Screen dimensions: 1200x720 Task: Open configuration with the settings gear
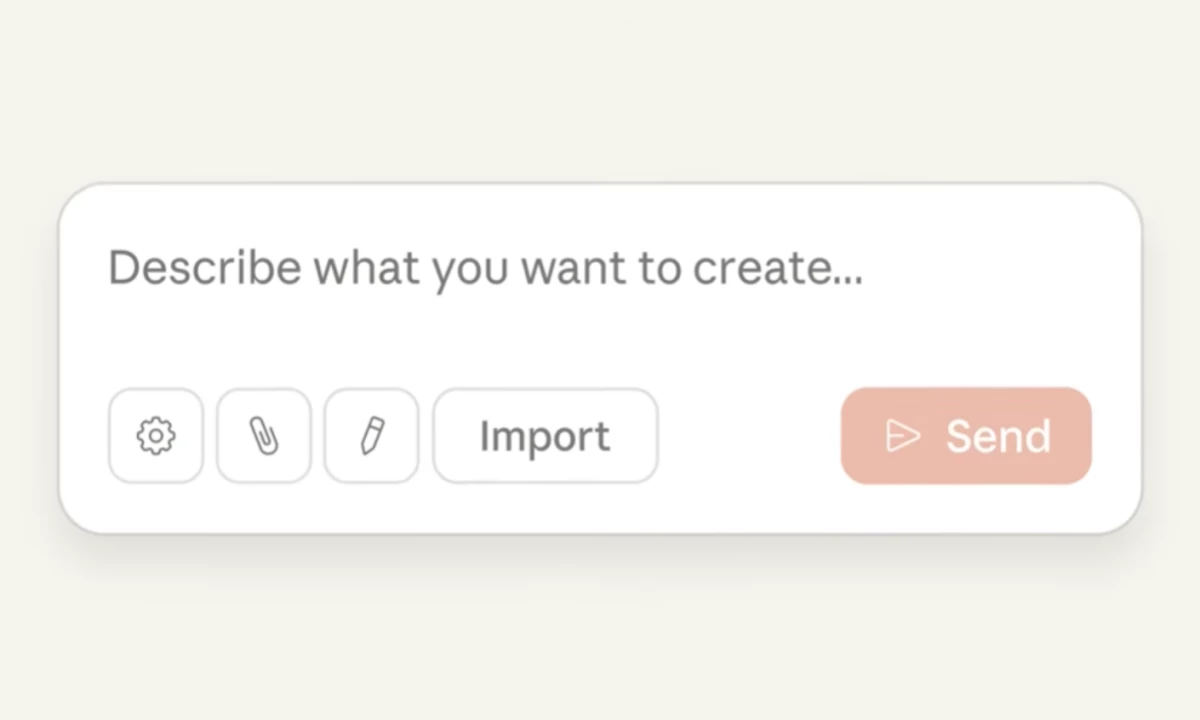pos(156,436)
